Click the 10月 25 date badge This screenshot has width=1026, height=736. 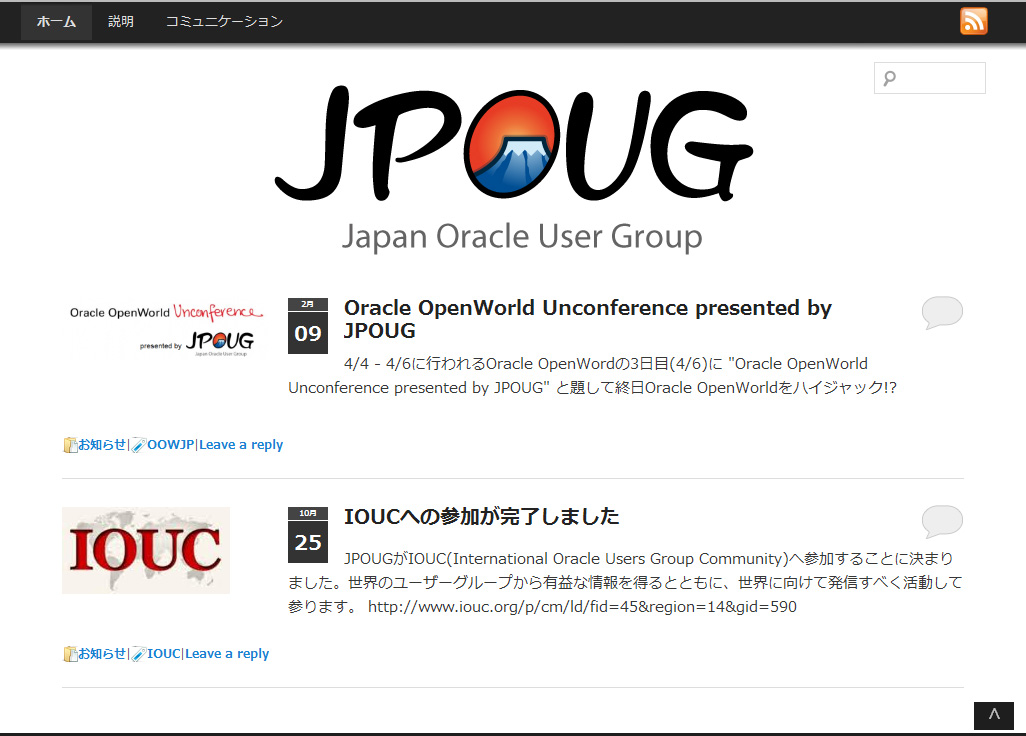[x=308, y=534]
